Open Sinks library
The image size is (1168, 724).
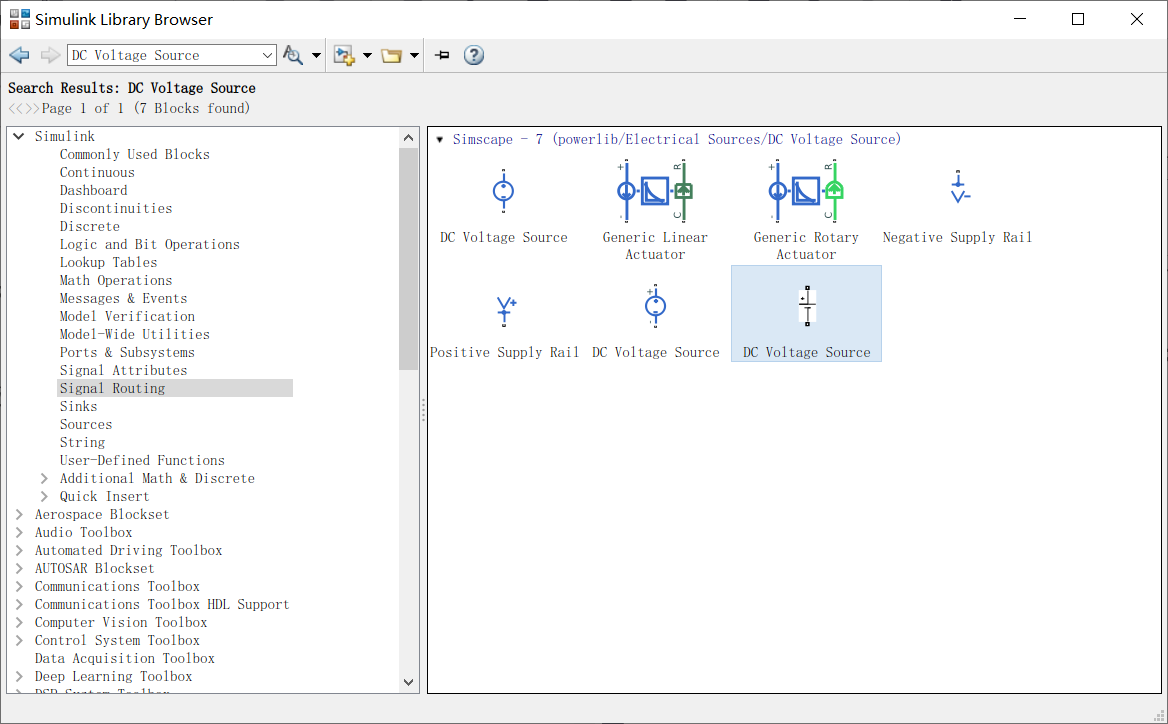click(x=79, y=406)
